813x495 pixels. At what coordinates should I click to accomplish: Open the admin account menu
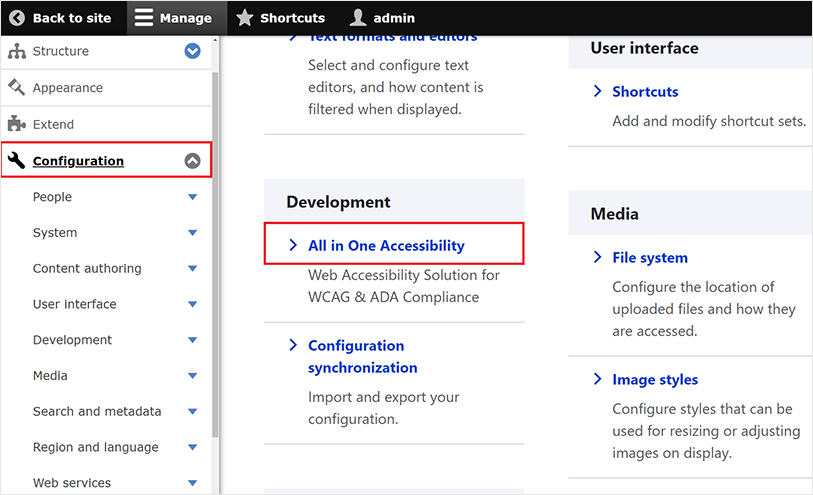tap(382, 18)
